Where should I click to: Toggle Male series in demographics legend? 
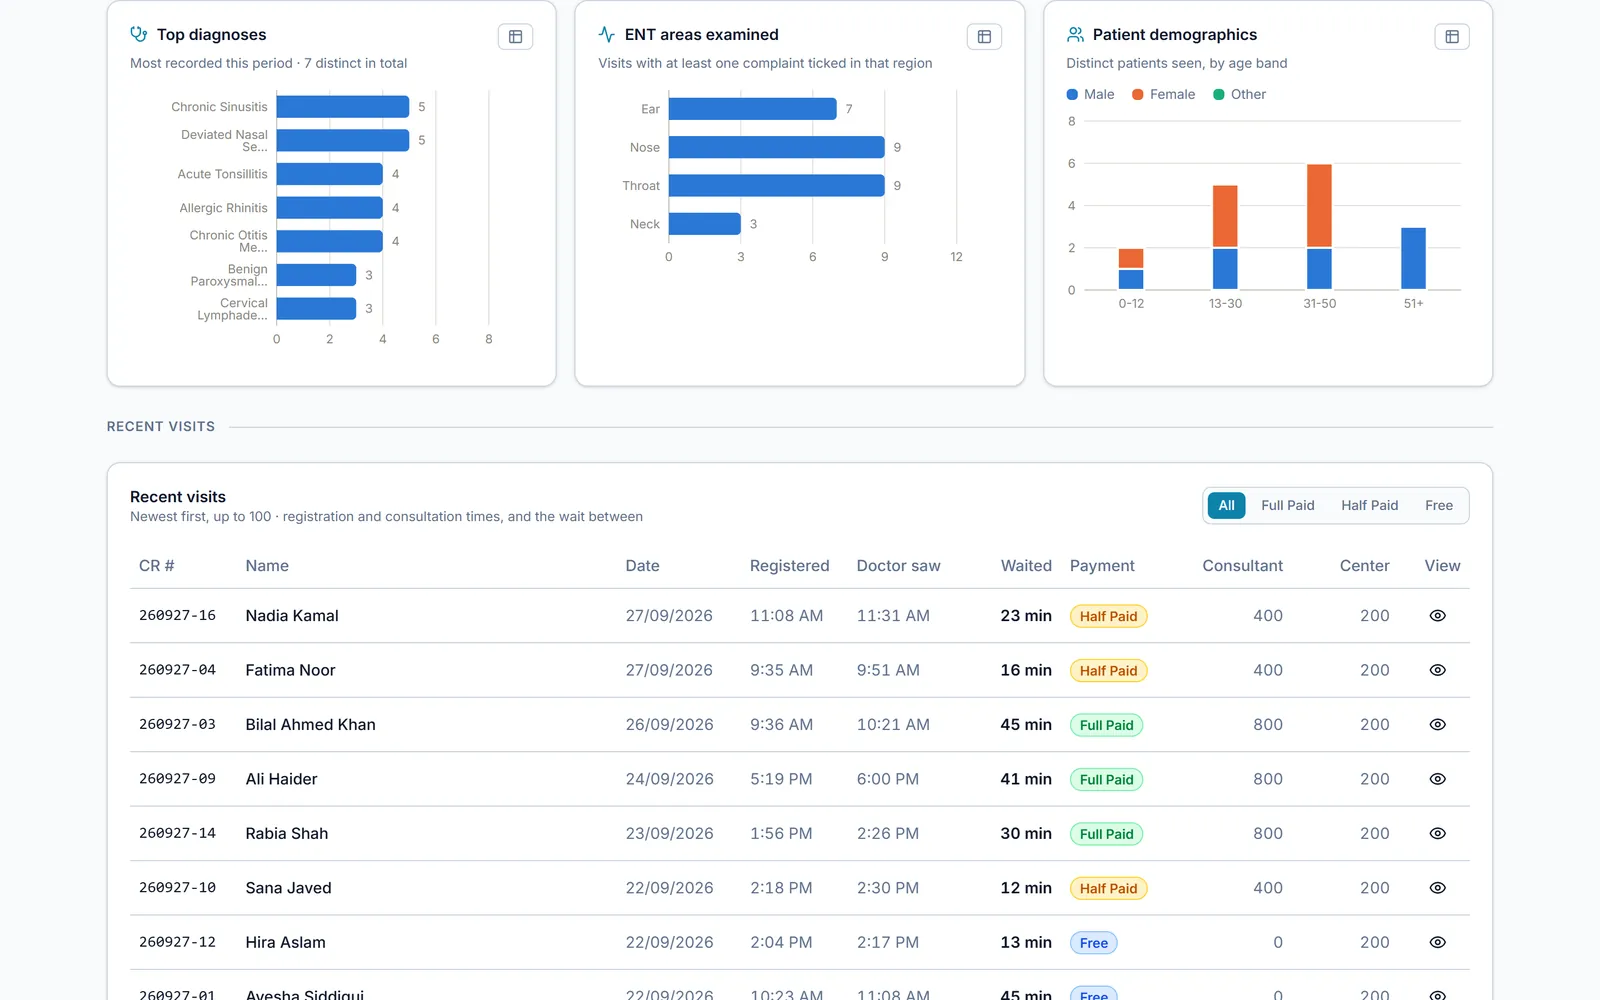click(1090, 94)
